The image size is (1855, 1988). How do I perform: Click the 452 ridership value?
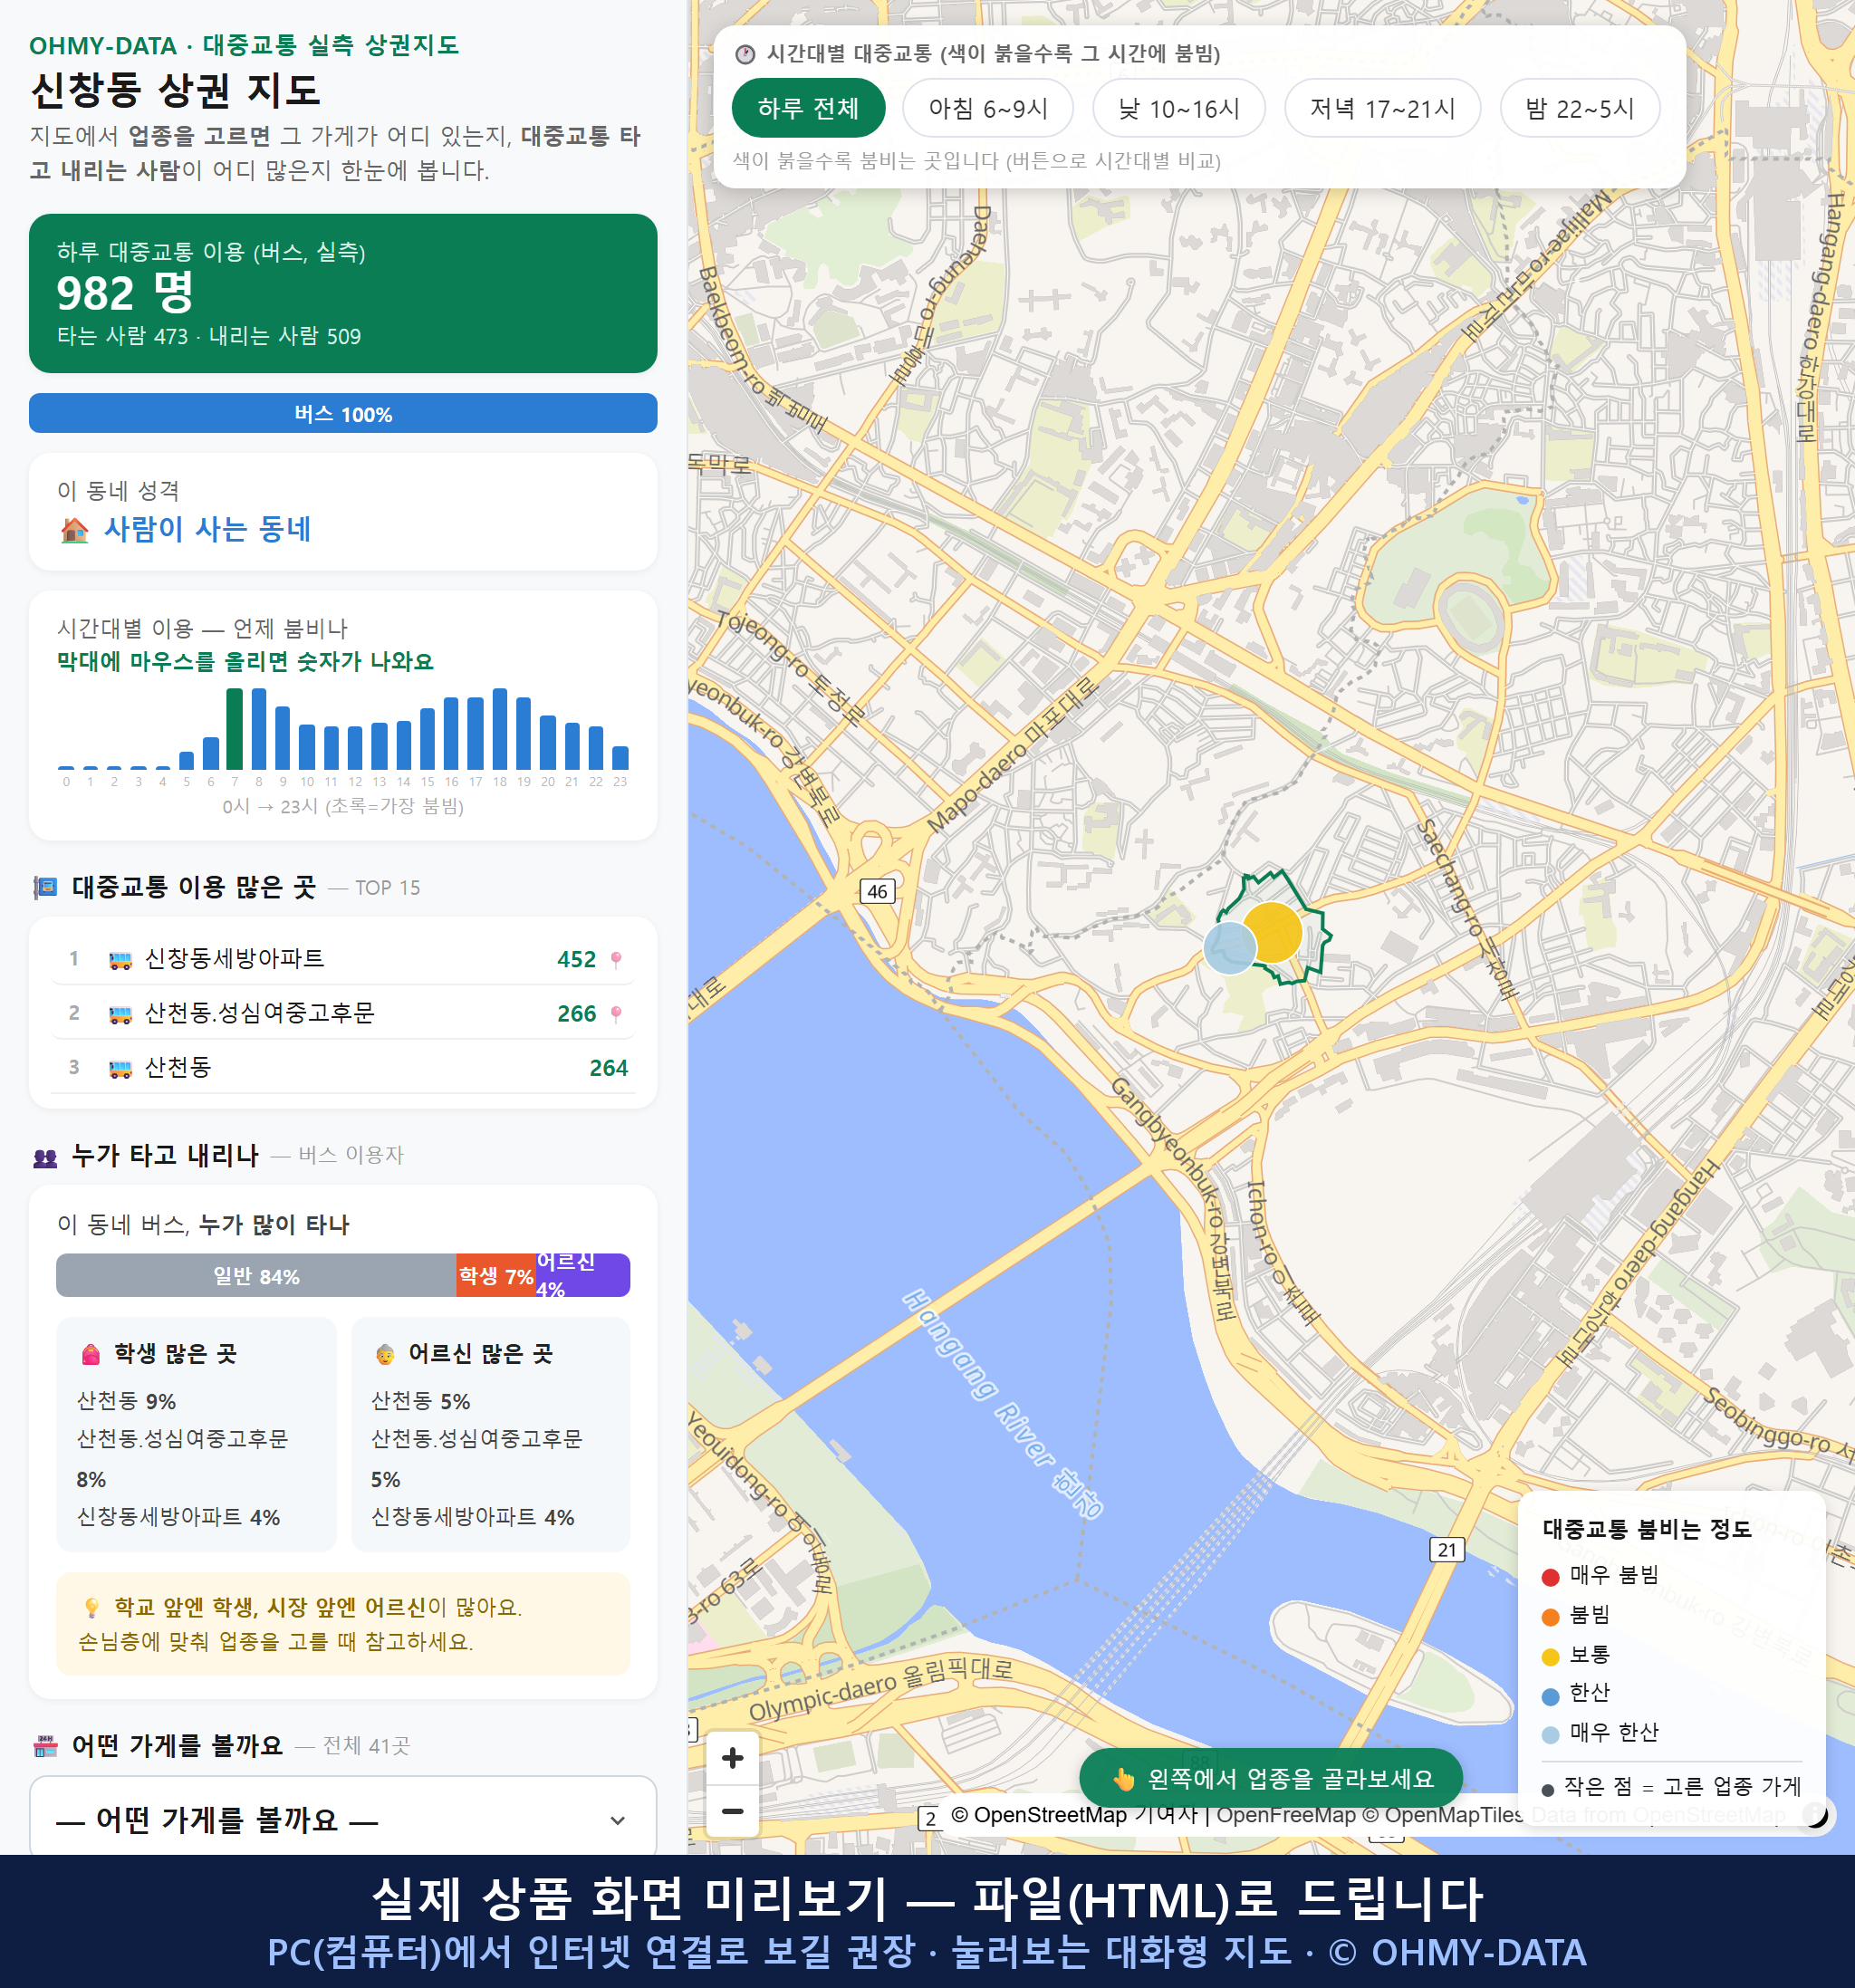tap(576, 960)
